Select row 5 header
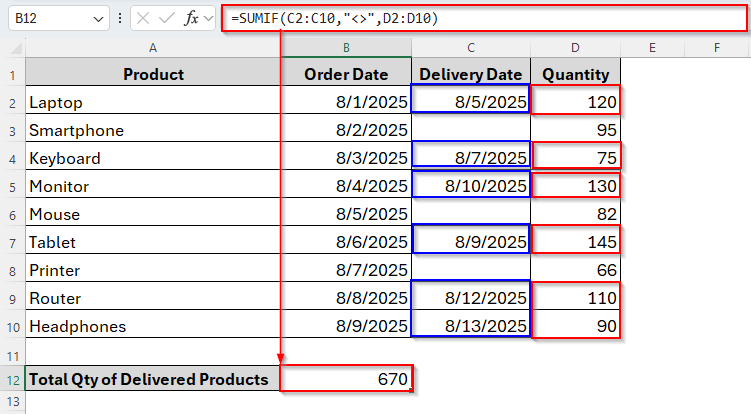Viewport: 751px width, 414px height. pos(12,186)
